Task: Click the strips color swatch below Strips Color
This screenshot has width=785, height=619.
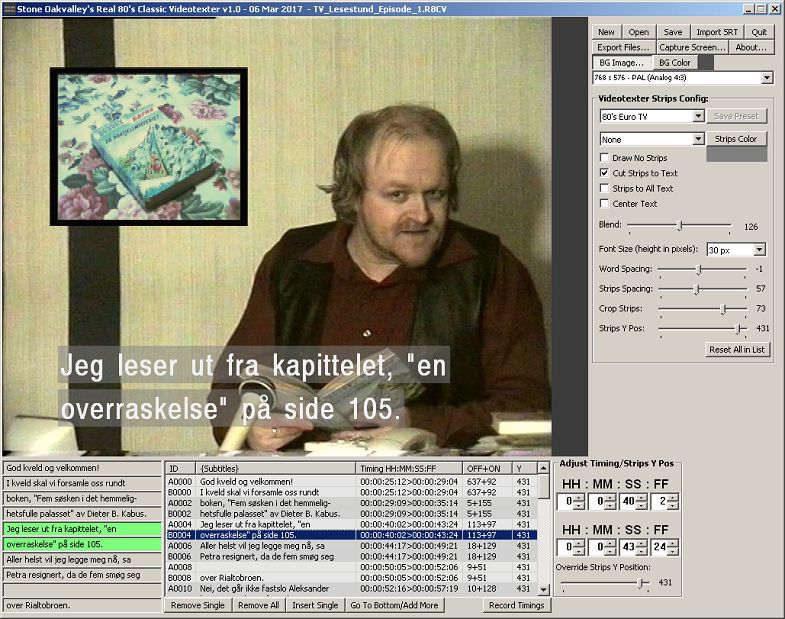Action: pyautogui.click(x=736, y=155)
